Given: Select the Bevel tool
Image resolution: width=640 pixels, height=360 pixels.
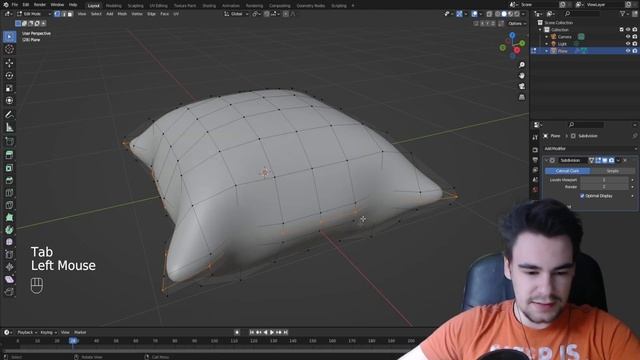Looking at the screenshot, I should tap(9, 180).
